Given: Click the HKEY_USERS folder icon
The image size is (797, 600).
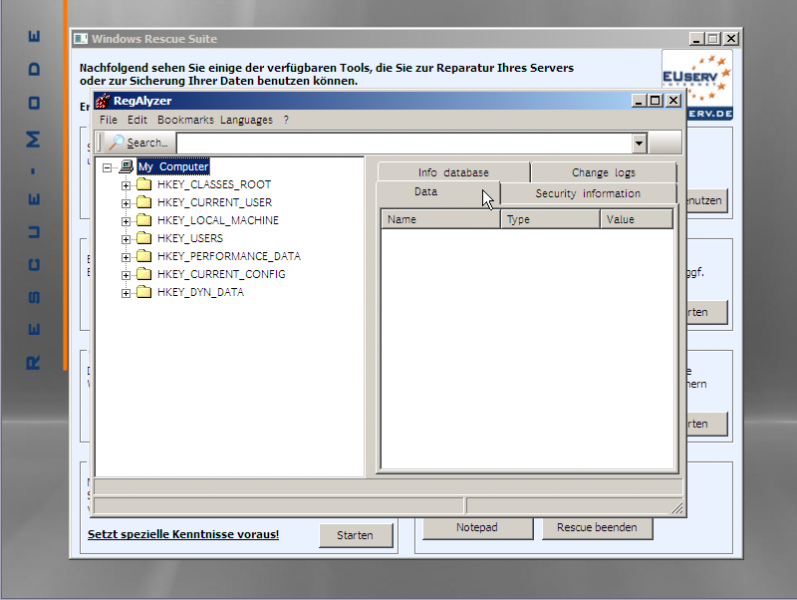Looking at the screenshot, I should coord(144,238).
